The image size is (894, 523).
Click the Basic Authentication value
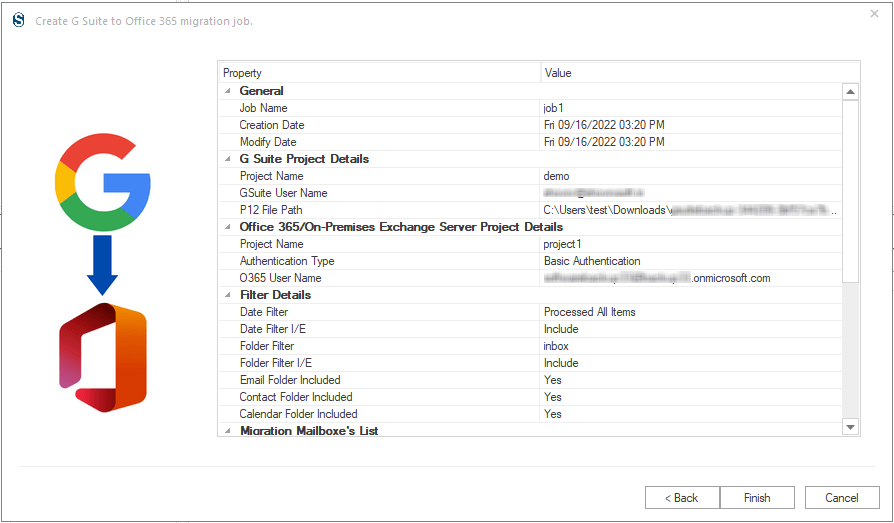coord(690,261)
